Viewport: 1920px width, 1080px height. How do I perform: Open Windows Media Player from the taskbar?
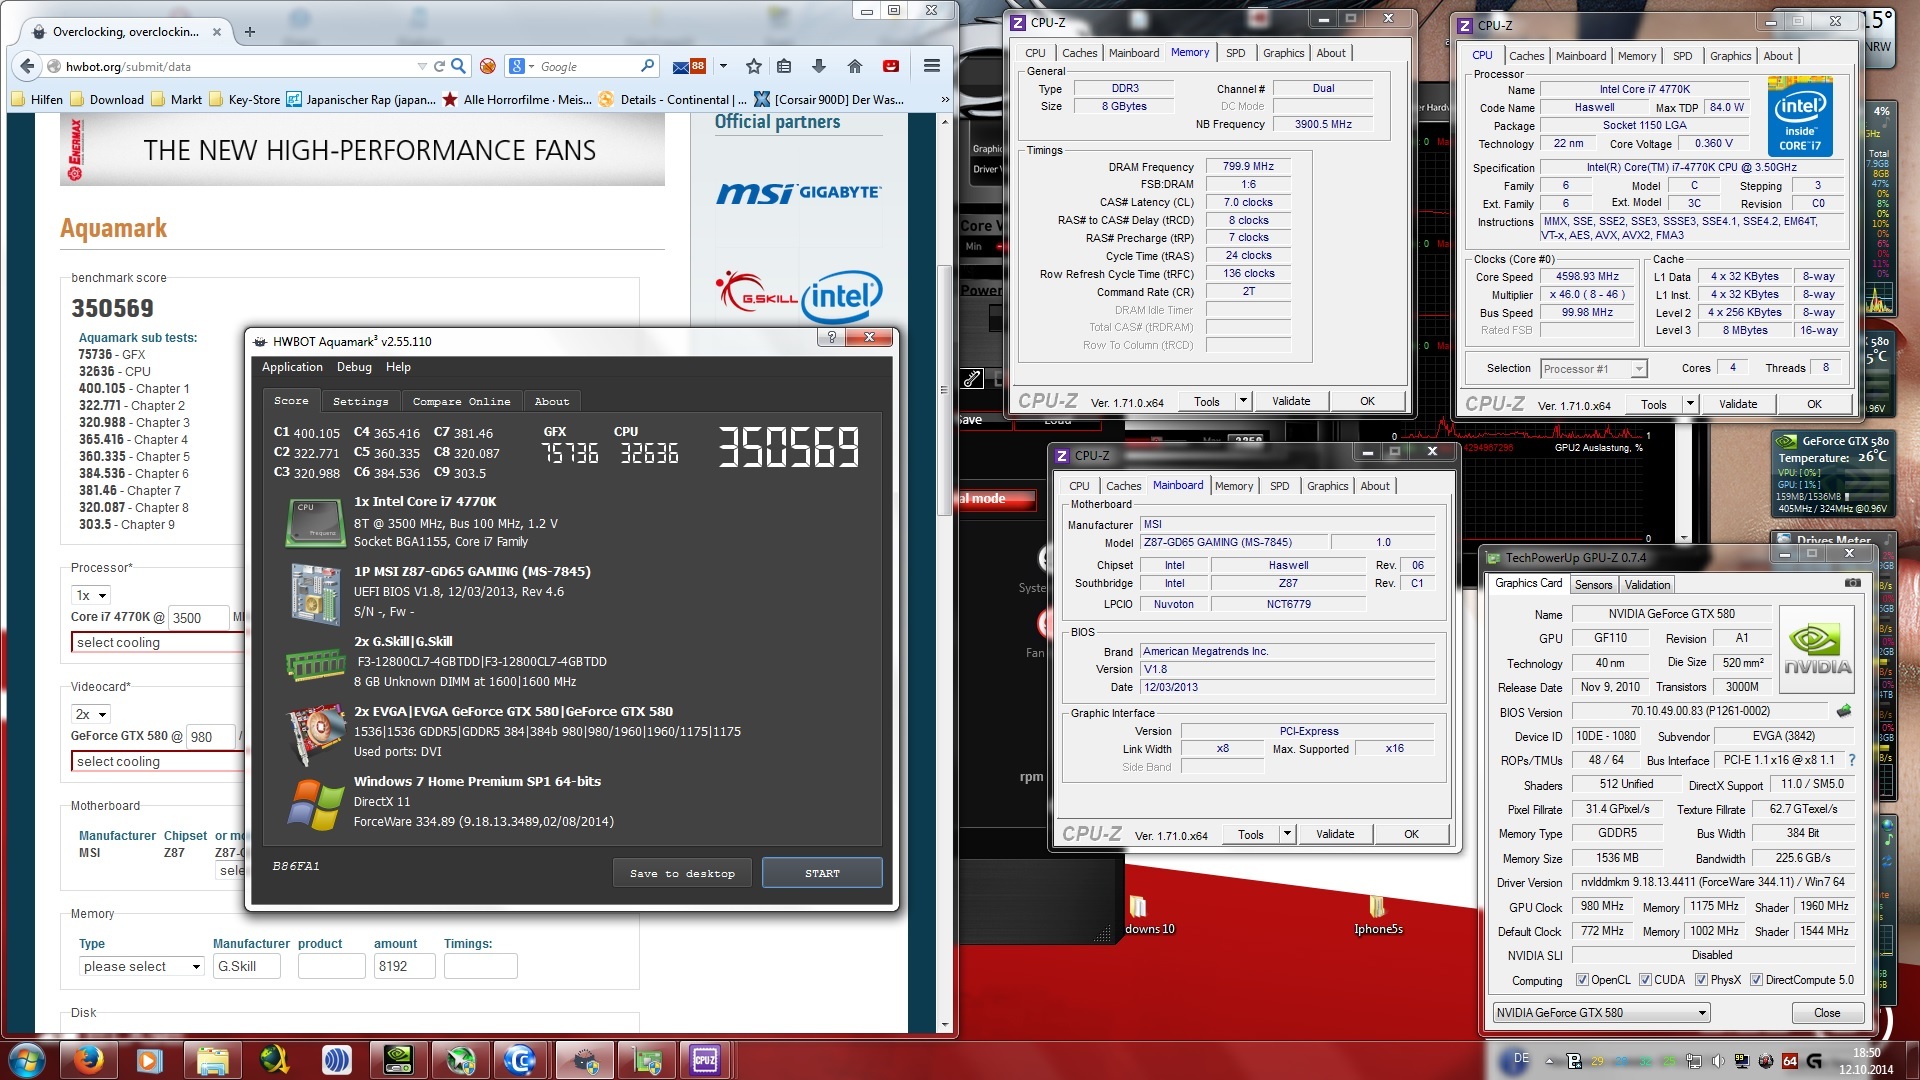click(149, 1059)
